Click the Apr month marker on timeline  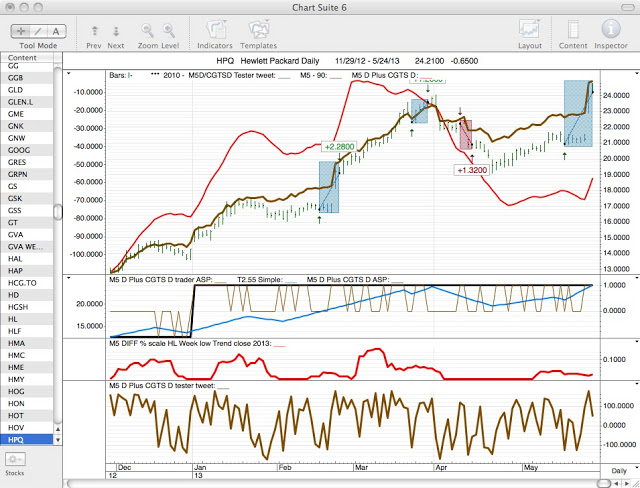441,468
